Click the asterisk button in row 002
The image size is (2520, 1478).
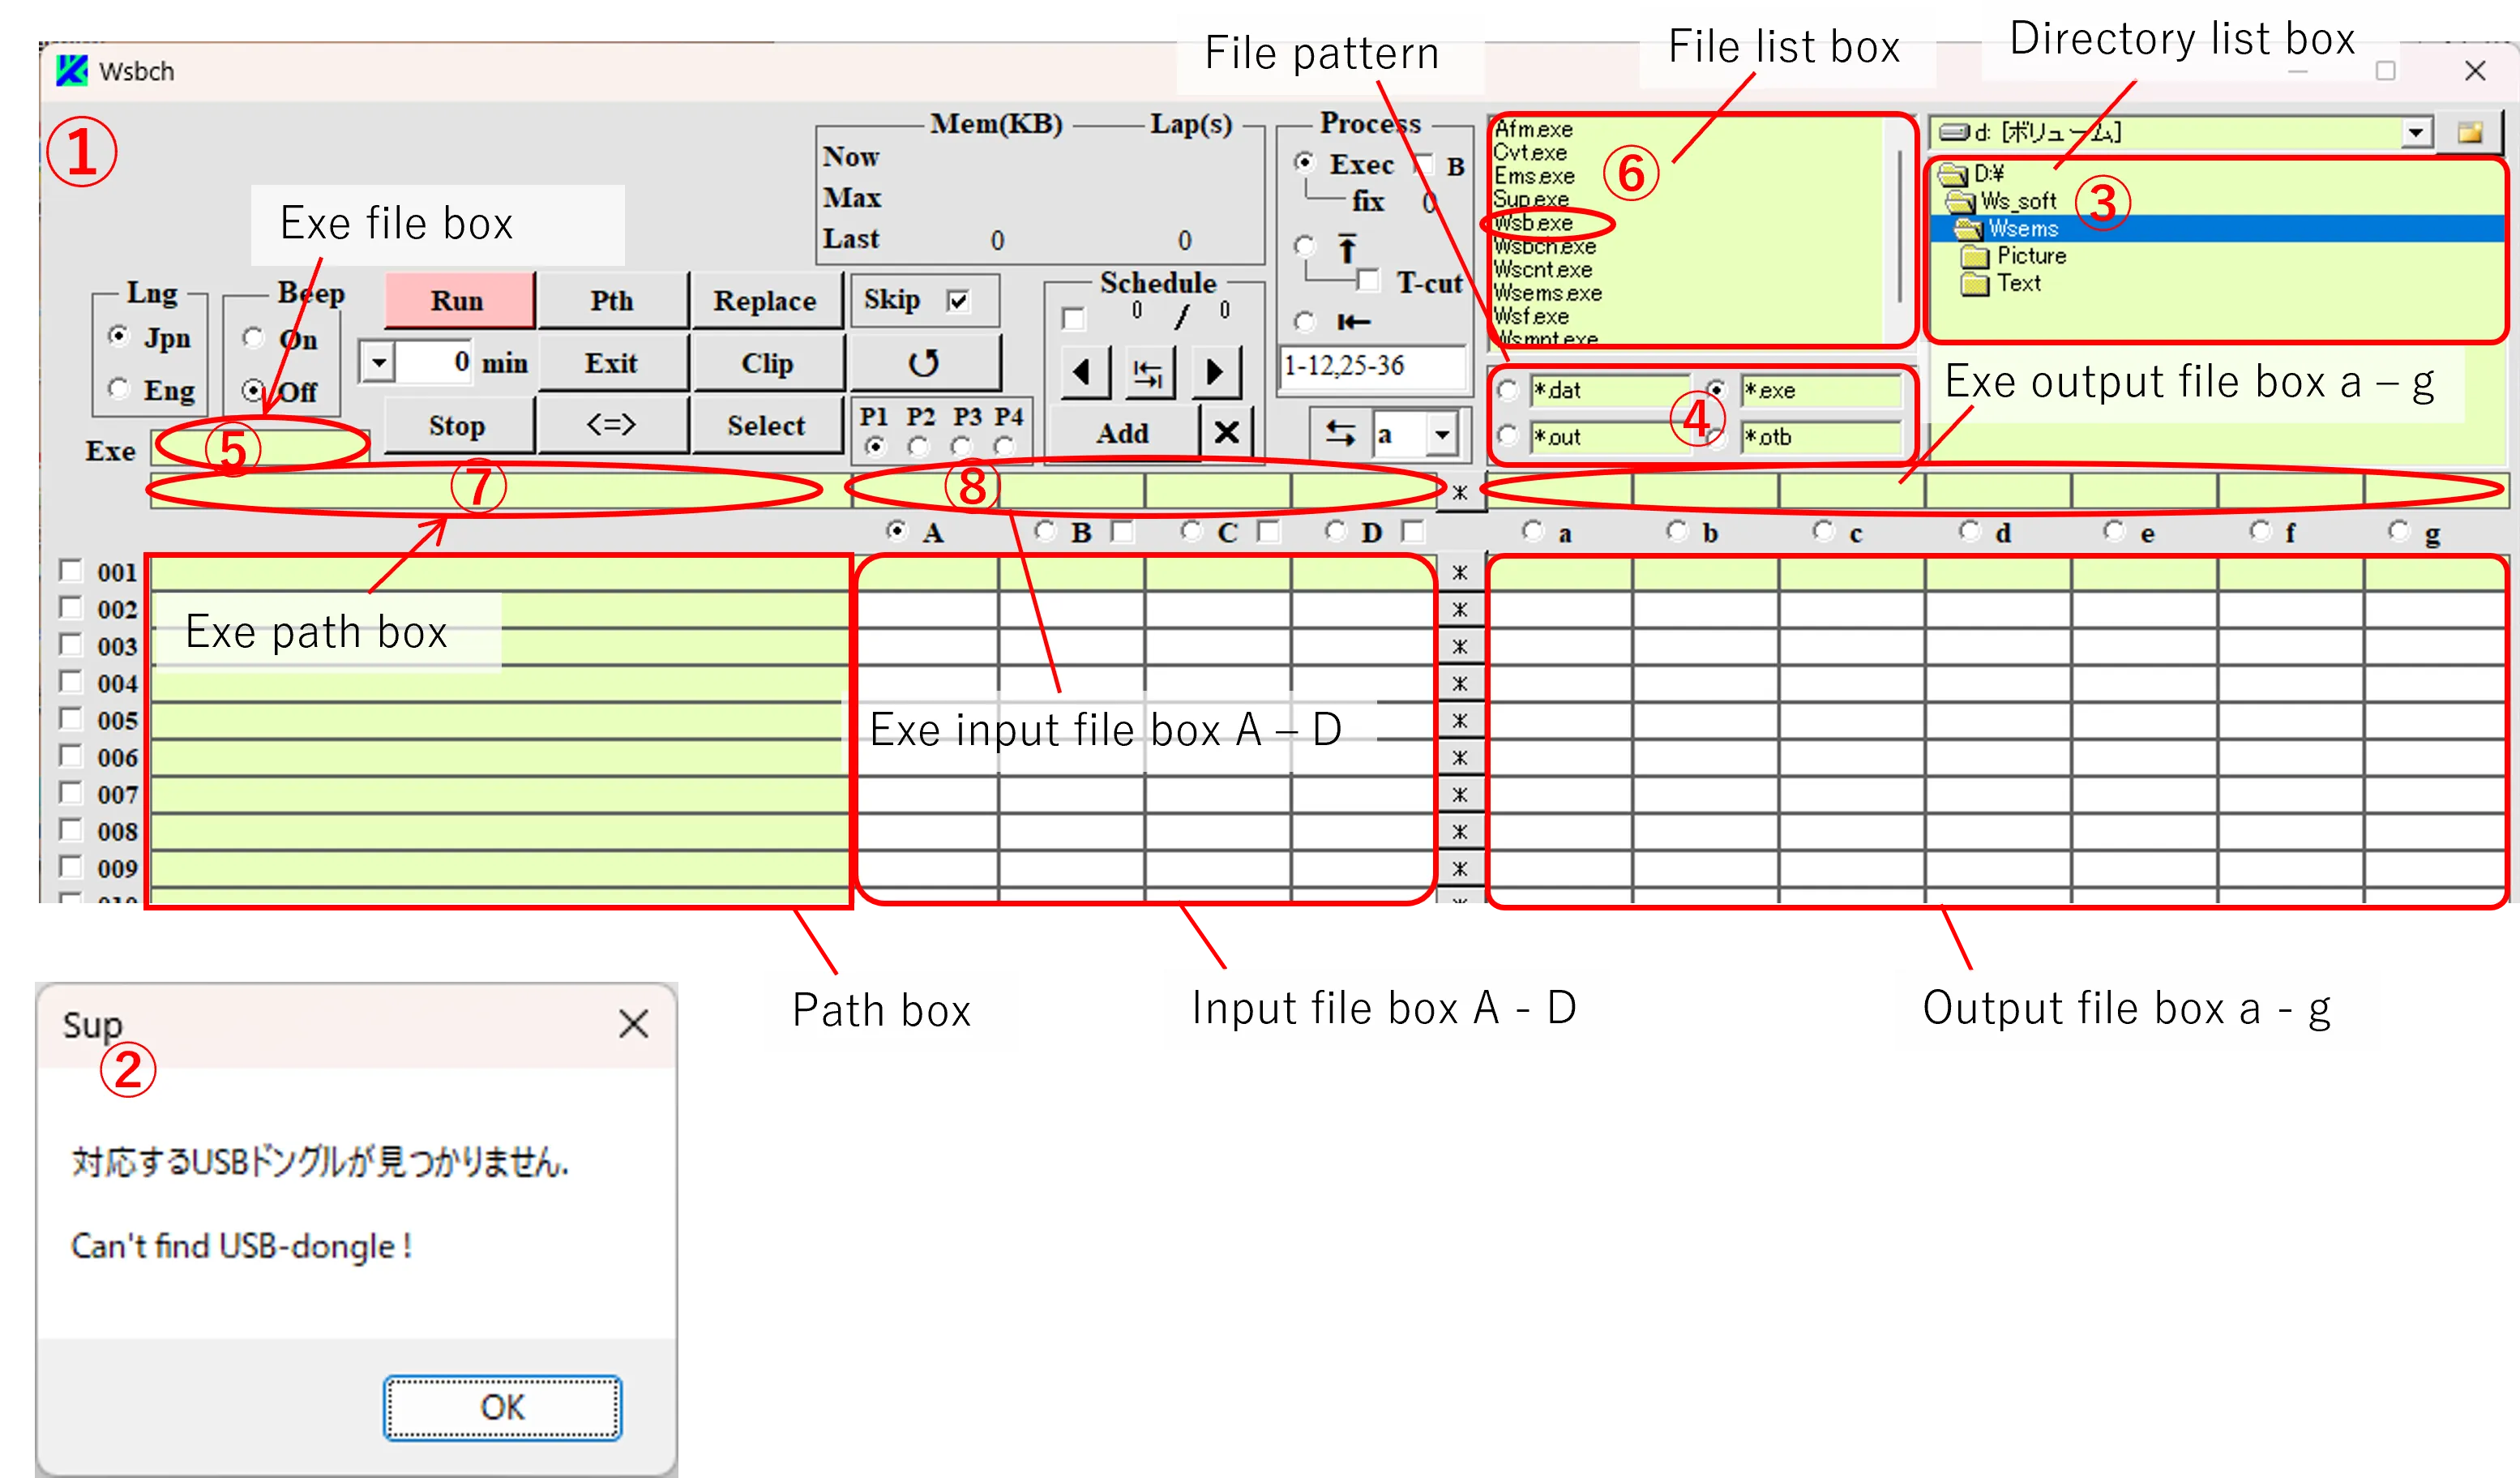click(1459, 610)
